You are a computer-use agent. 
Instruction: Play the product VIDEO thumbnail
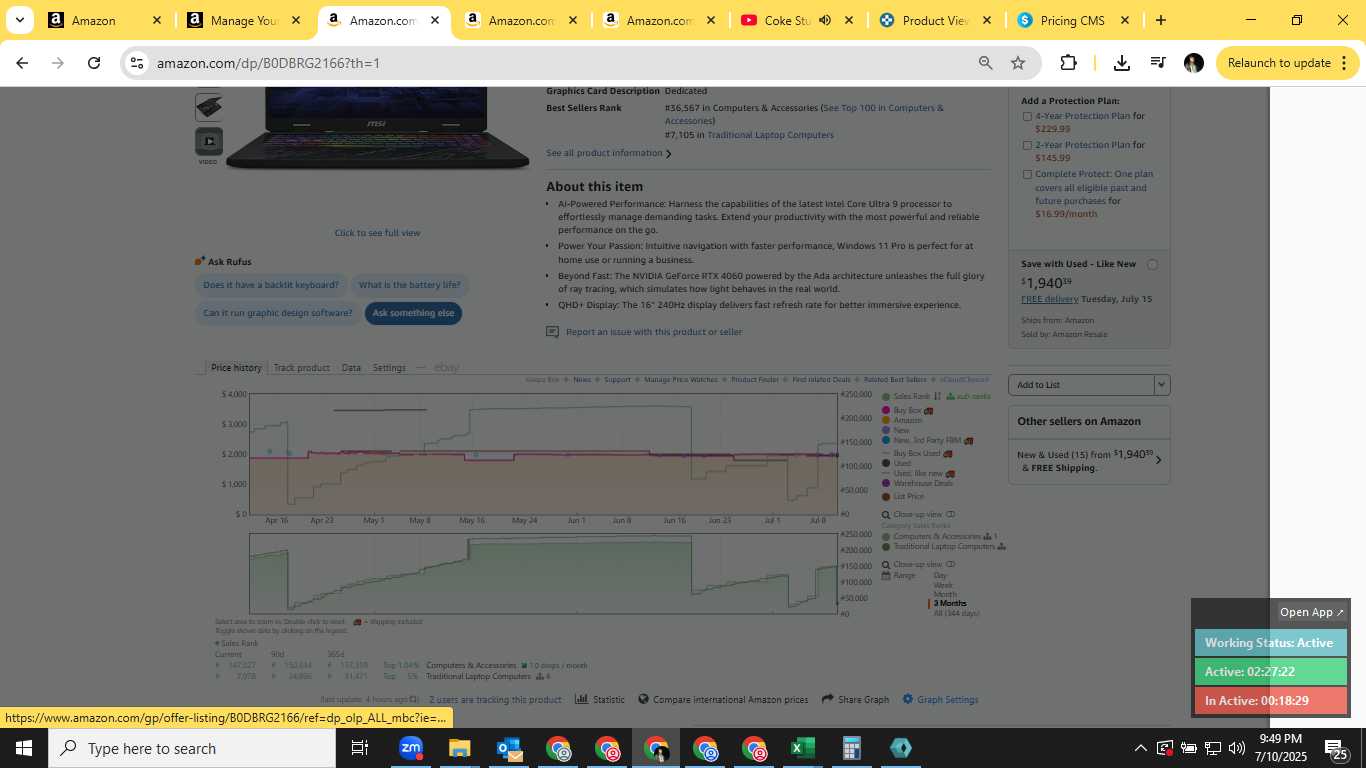(x=208, y=141)
